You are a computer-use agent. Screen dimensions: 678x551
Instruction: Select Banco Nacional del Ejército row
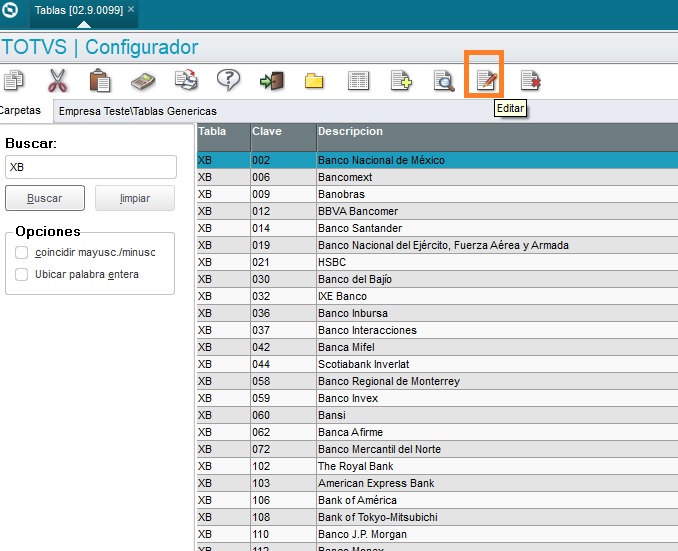coord(438,245)
